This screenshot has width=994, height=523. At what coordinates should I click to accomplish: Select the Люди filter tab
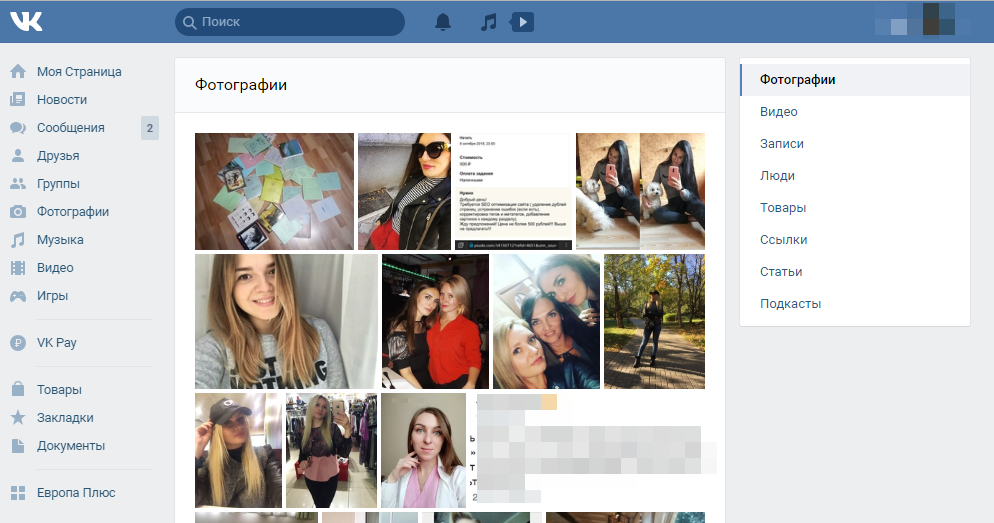pos(777,176)
